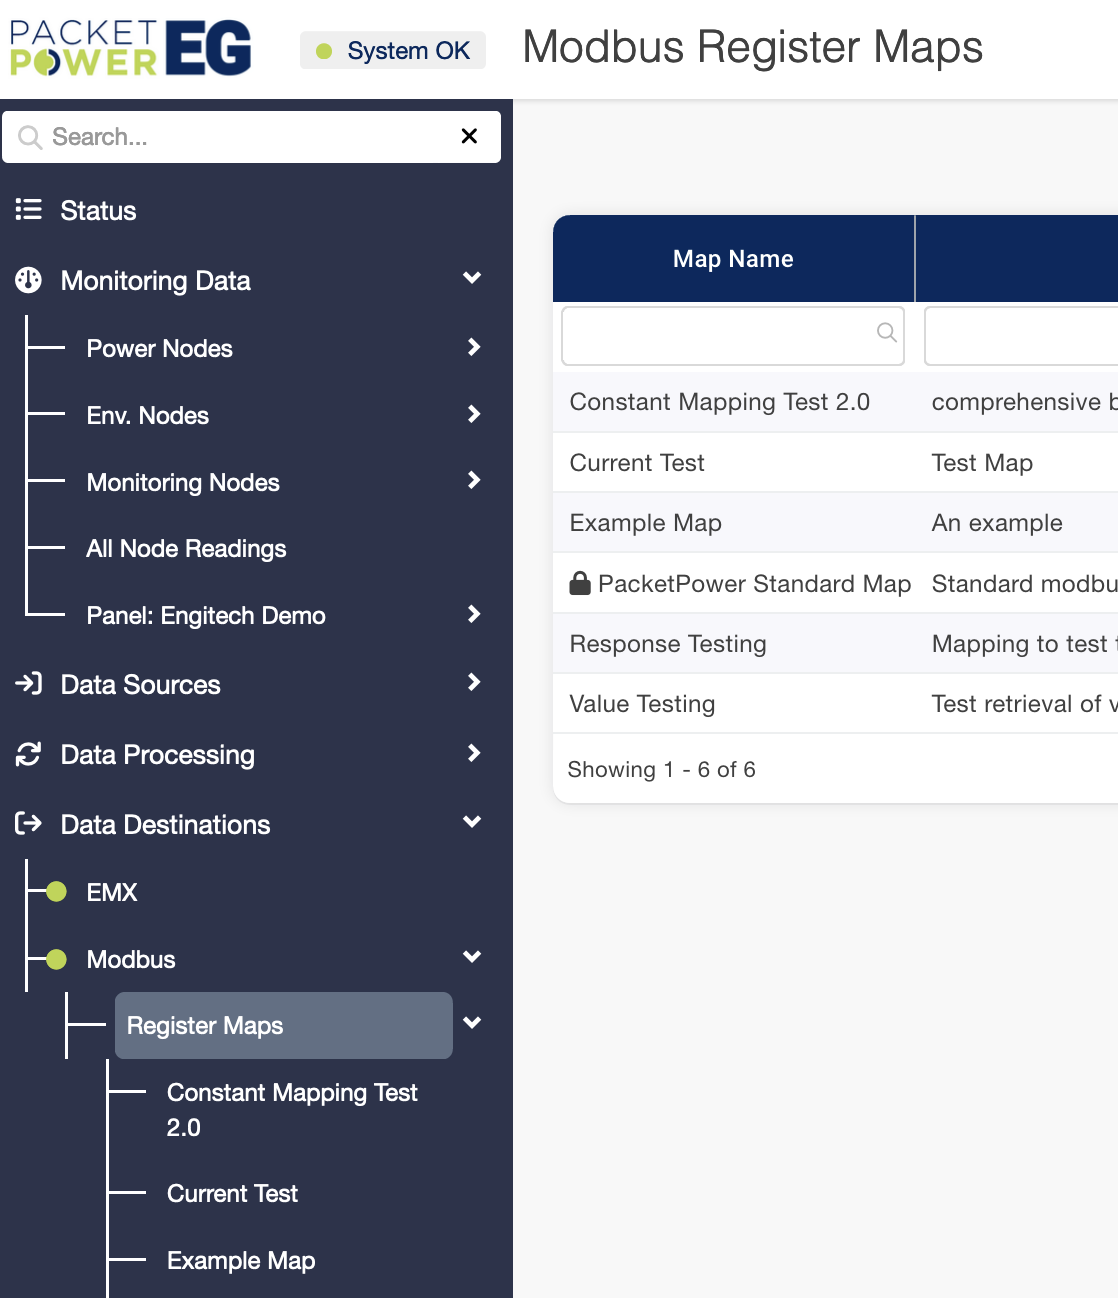Click the Monitoring Data gauge icon
The height and width of the screenshot is (1298, 1118).
[28, 280]
